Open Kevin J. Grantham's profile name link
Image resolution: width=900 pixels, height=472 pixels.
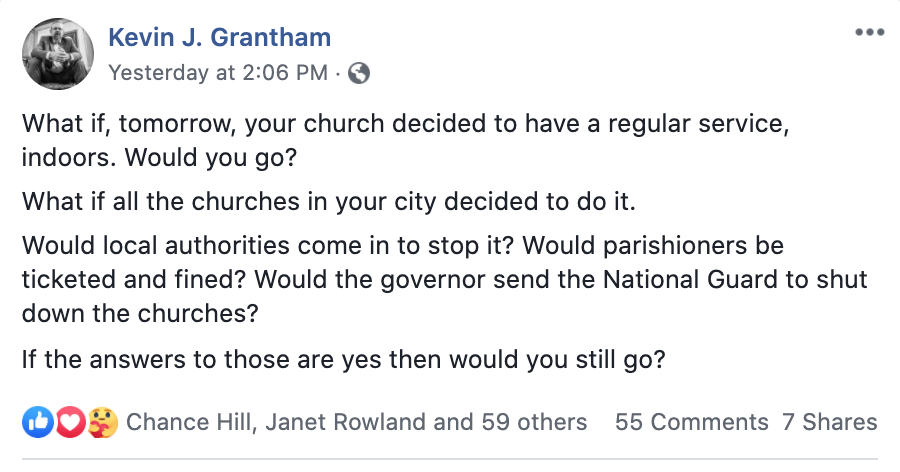219,39
